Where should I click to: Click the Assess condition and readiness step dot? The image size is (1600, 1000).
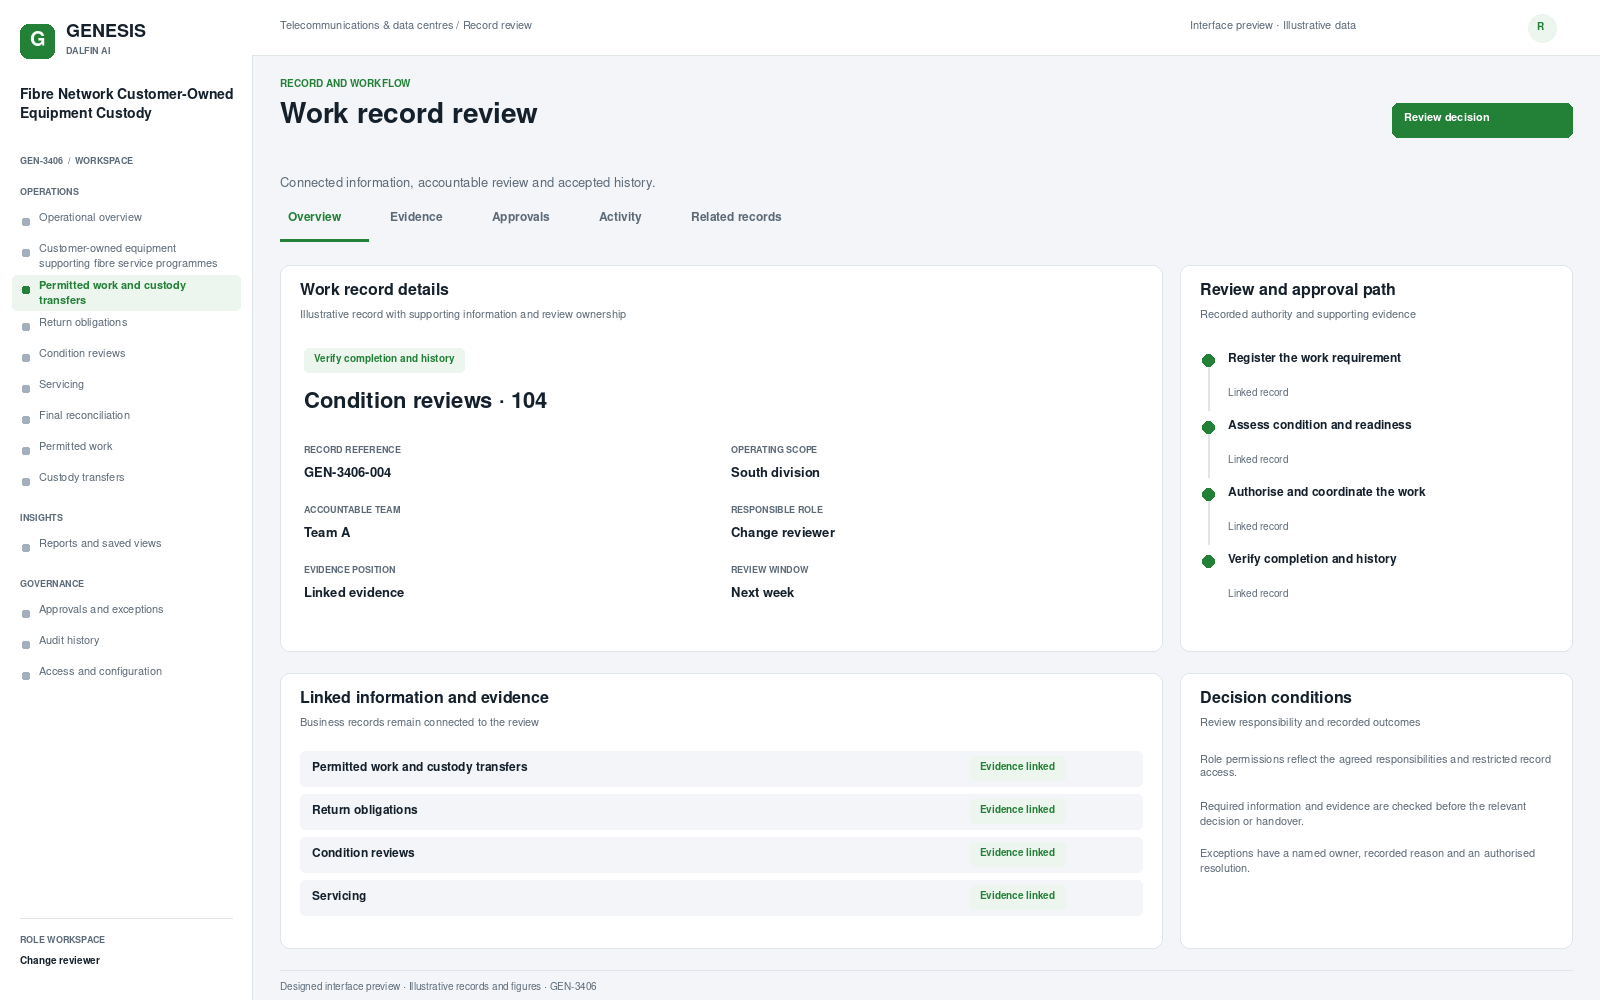tap(1208, 427)
